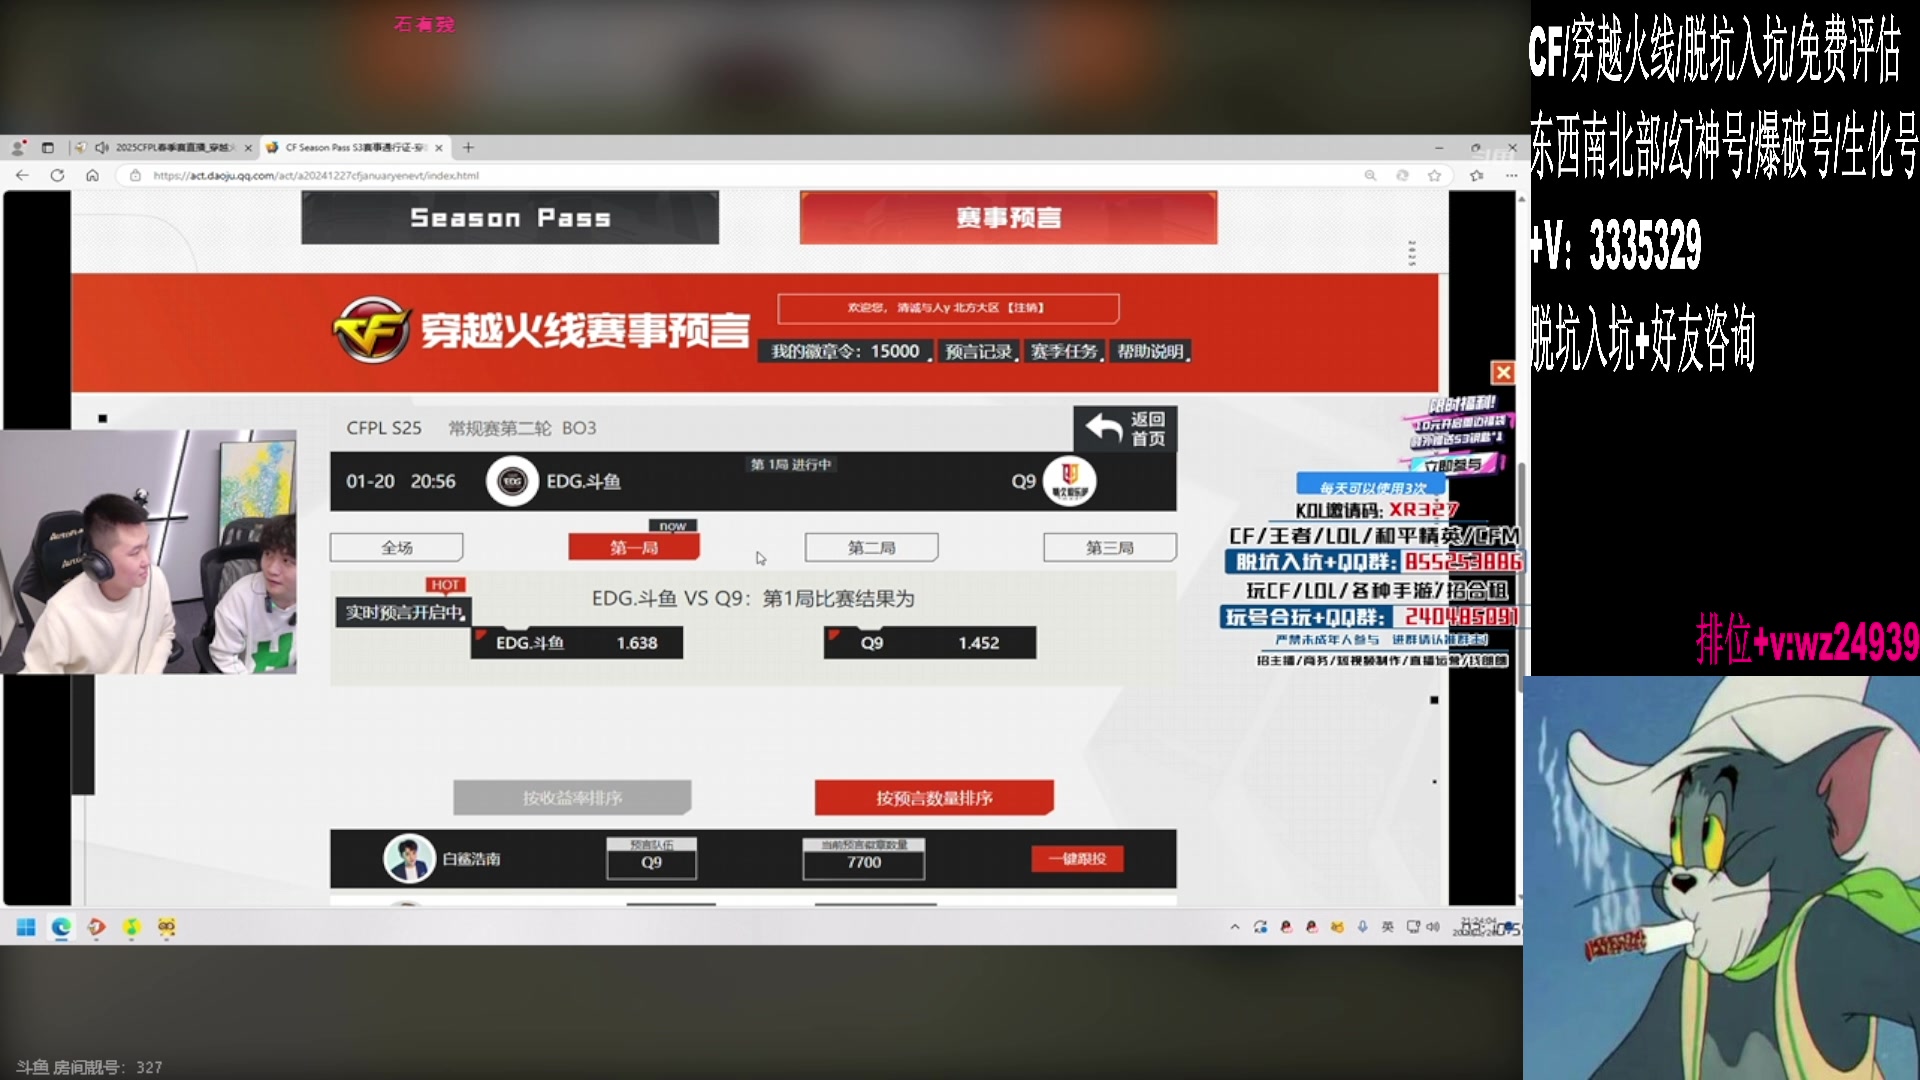Show hidden system tray icons
The width and height of the screenshot is (1920, 1080).
tap(1235, 927)
